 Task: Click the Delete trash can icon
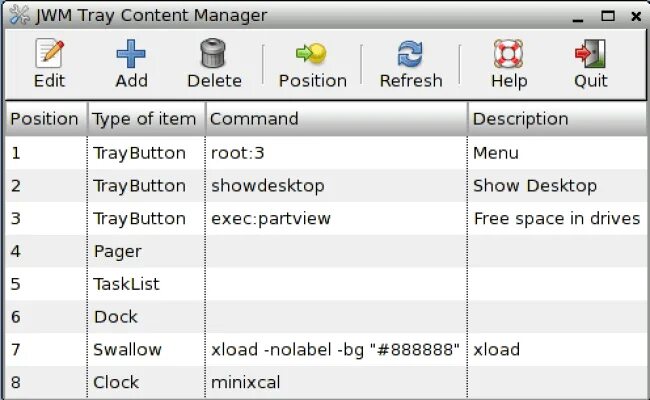tap(213, 53)
